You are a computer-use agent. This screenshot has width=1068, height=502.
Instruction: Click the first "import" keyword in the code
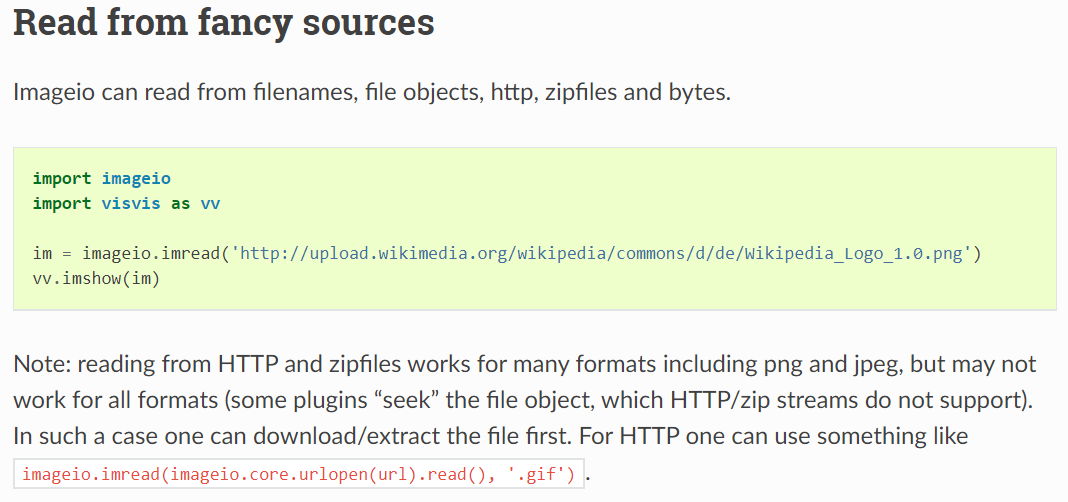[62, 179]
